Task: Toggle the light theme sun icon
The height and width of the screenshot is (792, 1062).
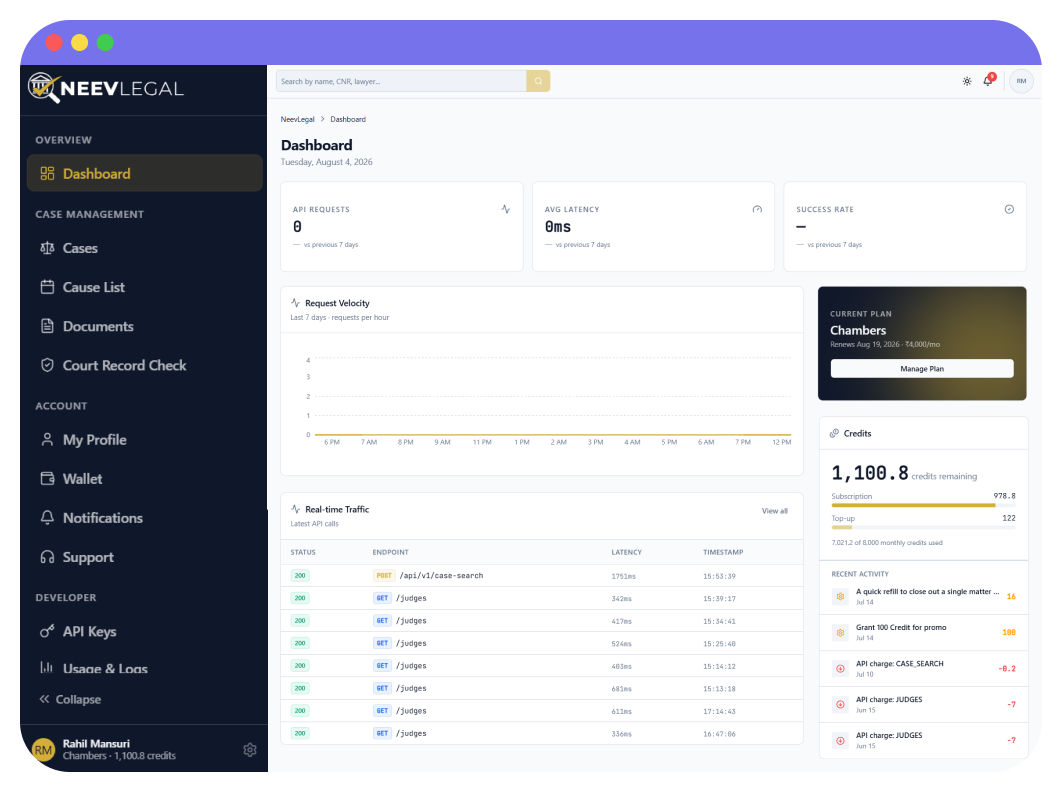Action: (x=967, y=81)
